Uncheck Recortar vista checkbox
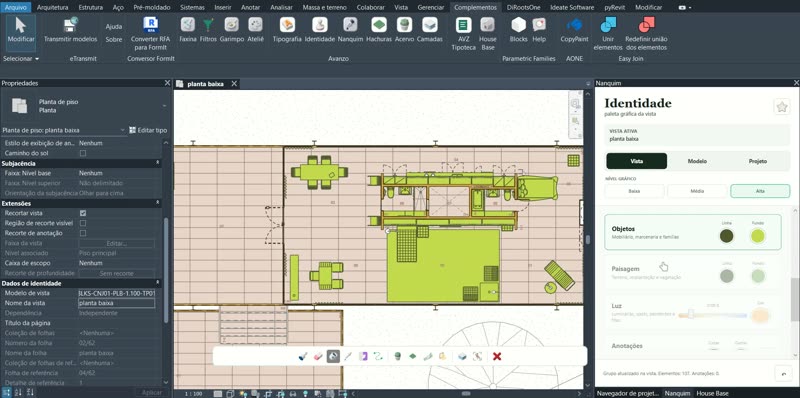The height and width of the screenshot is (398, 800). (83, 213)
